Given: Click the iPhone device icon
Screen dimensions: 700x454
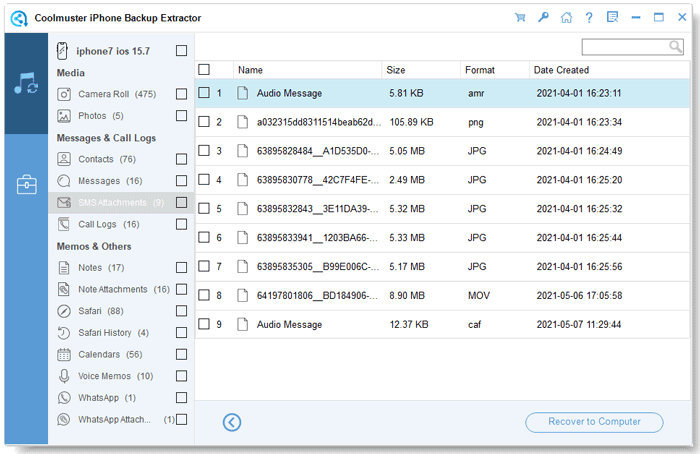Looking at the screenshot, I should pyautogui.click(x=62, y=50).
